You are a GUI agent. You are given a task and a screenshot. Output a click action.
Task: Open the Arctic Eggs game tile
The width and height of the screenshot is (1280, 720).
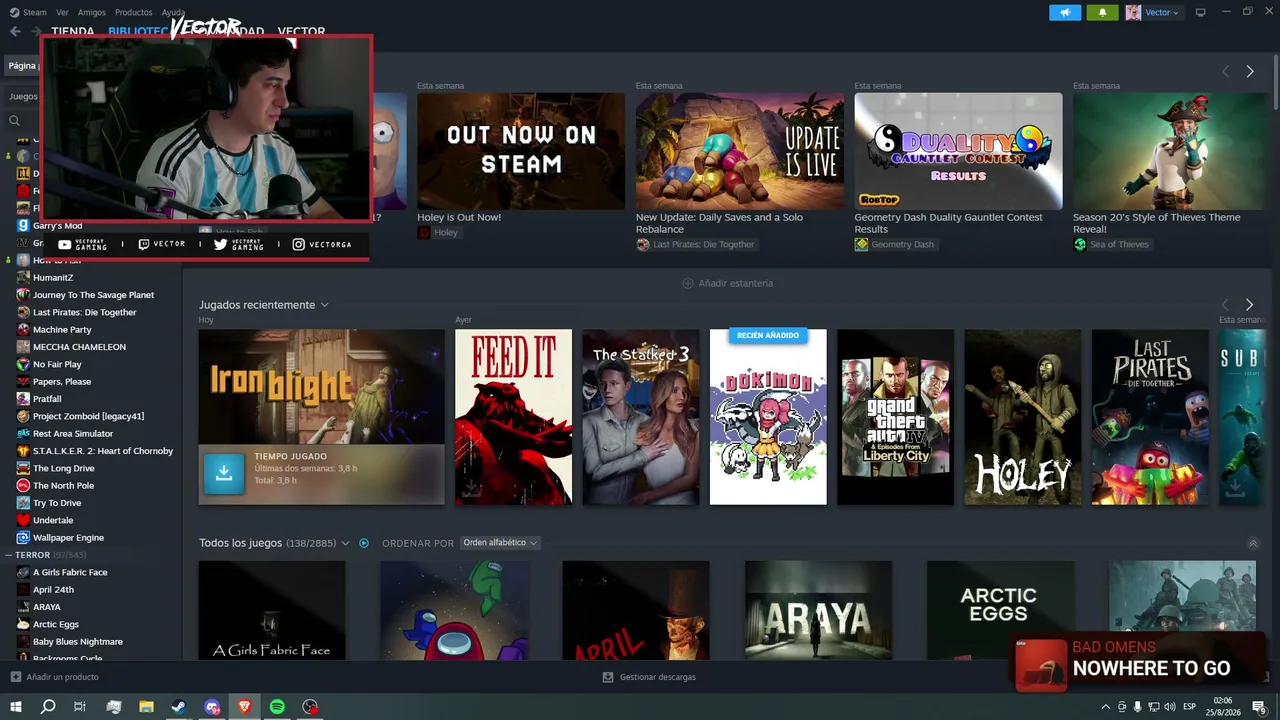1000,610
